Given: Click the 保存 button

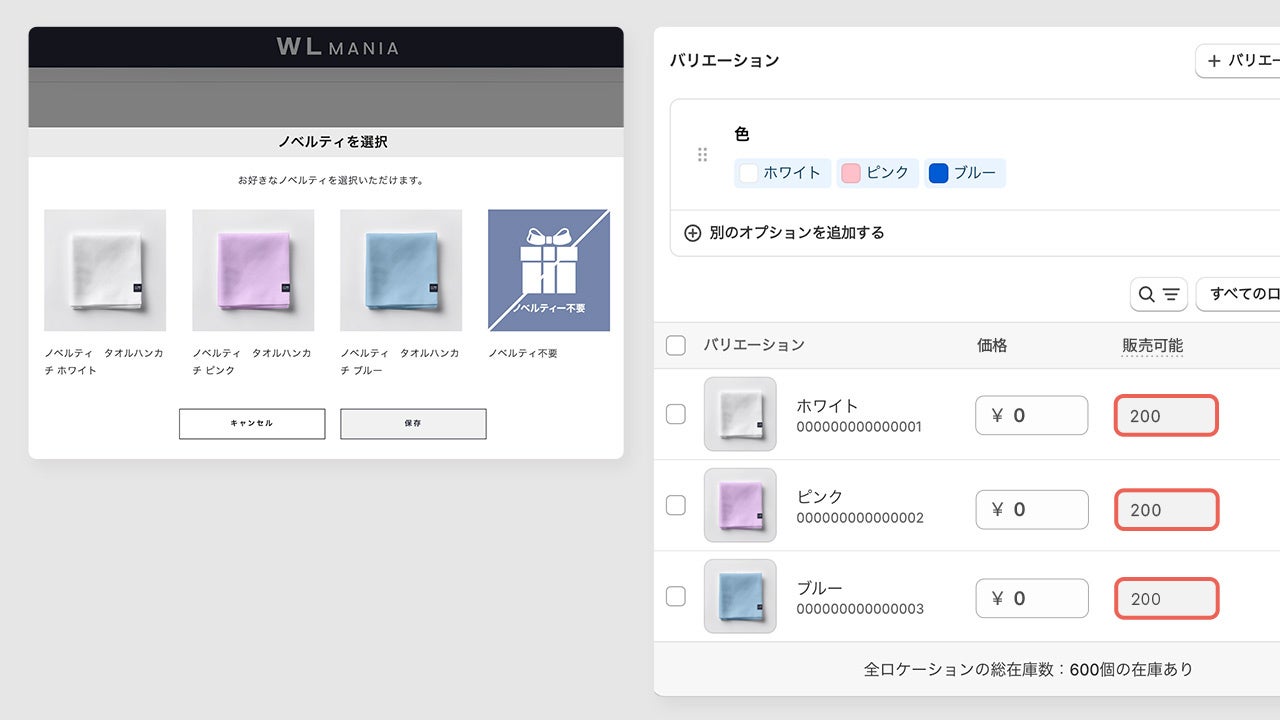Looking at the screenshot, I should point(413,424).
